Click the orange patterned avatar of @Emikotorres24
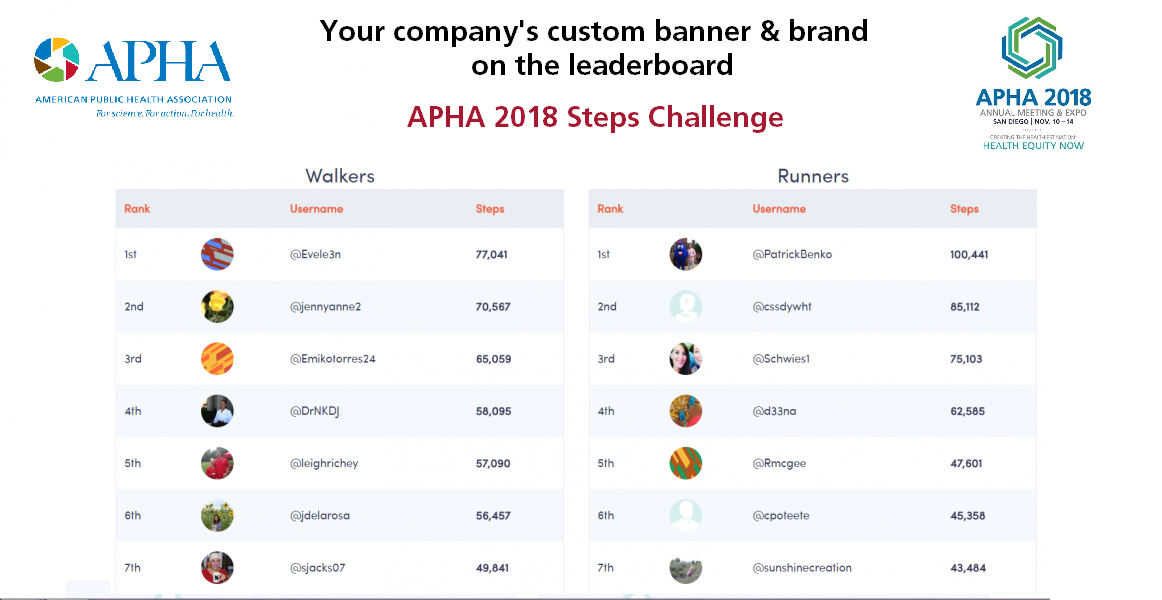This screenshot has height=600, width=1162. coord(217,358)
